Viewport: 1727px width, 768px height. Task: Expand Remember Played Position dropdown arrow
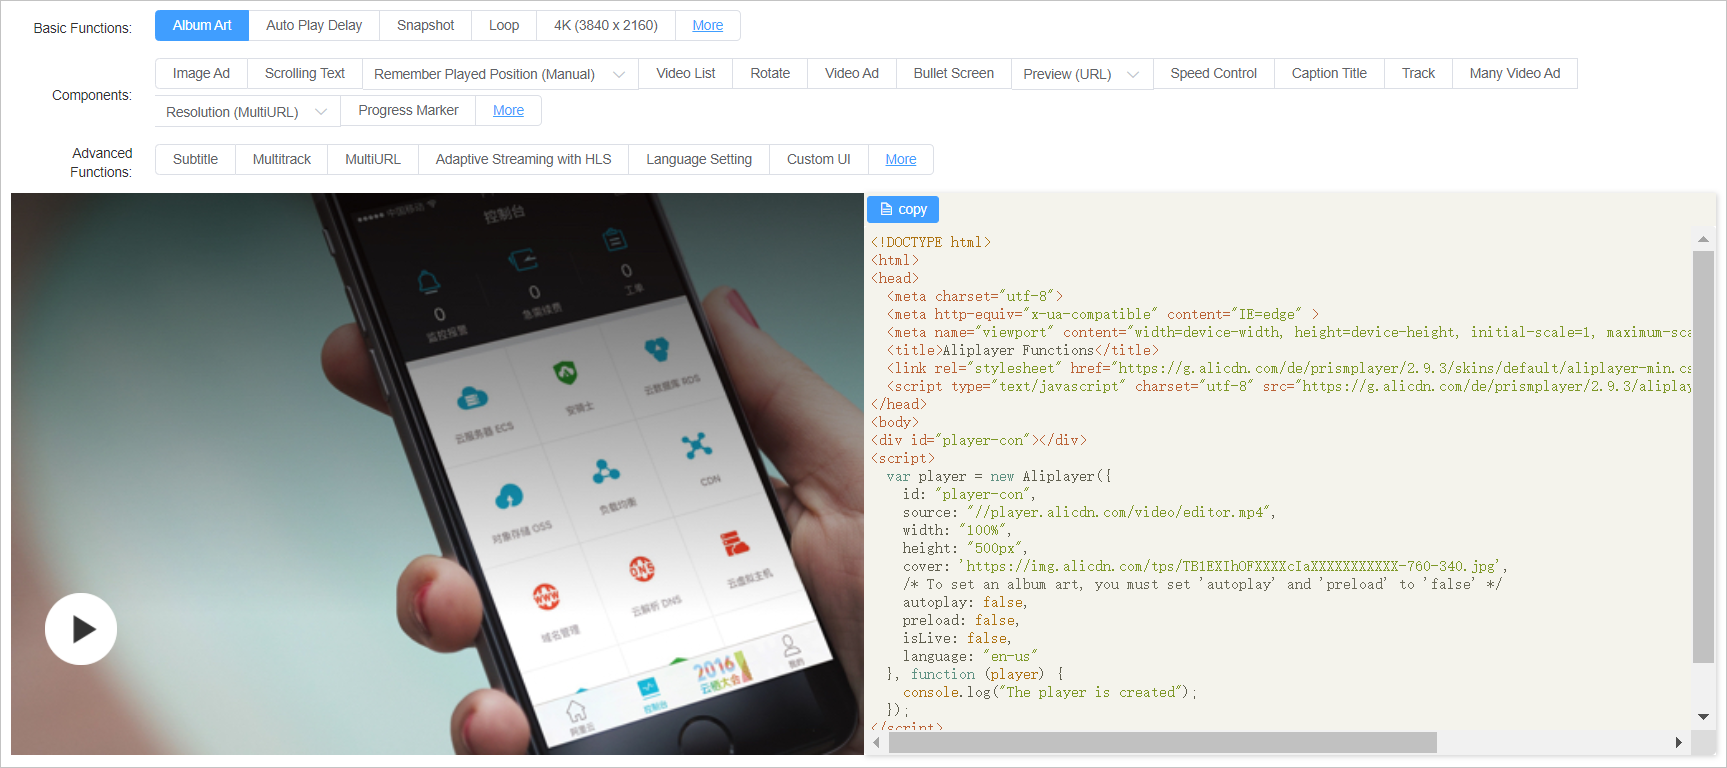619,74
